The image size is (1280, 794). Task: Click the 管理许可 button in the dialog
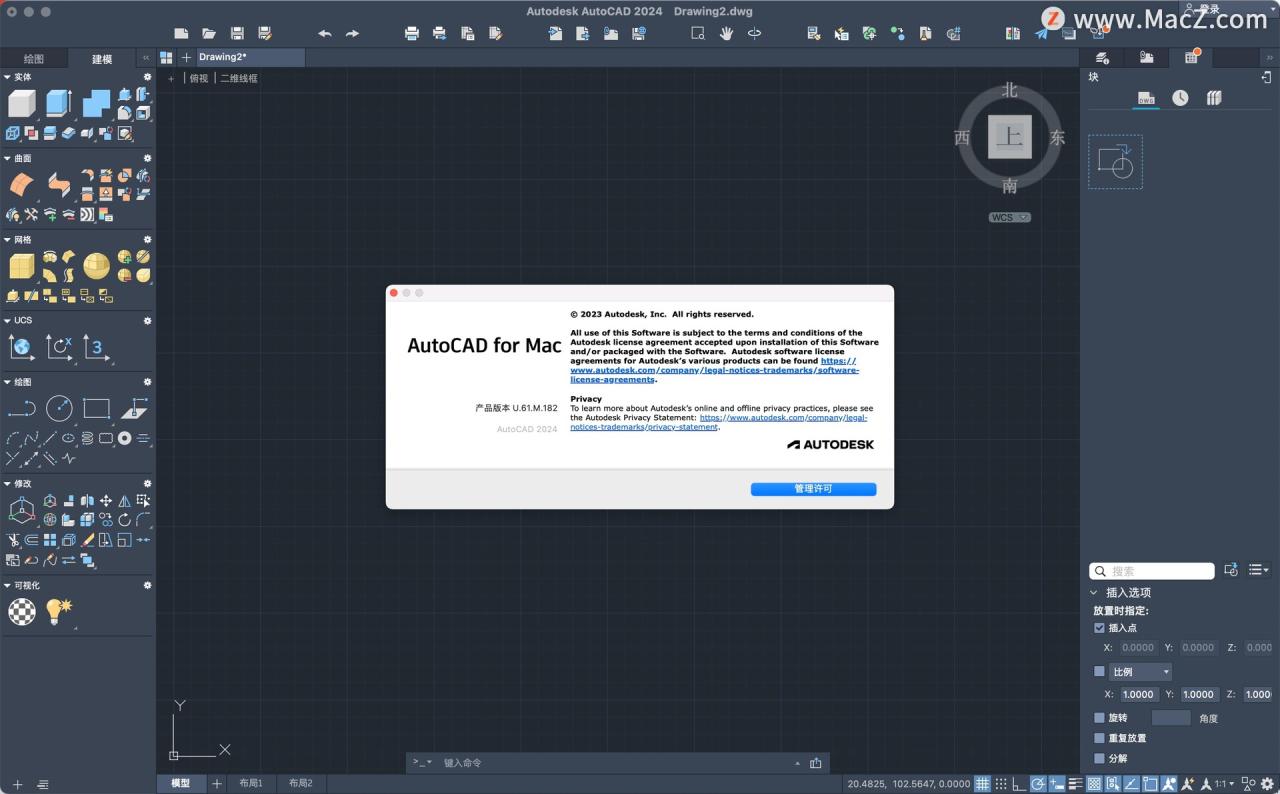point(813,489)
